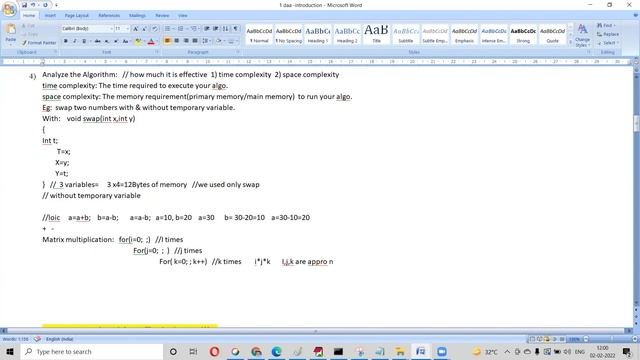
Task: Open the View tab
Action: tap(182, 16)
